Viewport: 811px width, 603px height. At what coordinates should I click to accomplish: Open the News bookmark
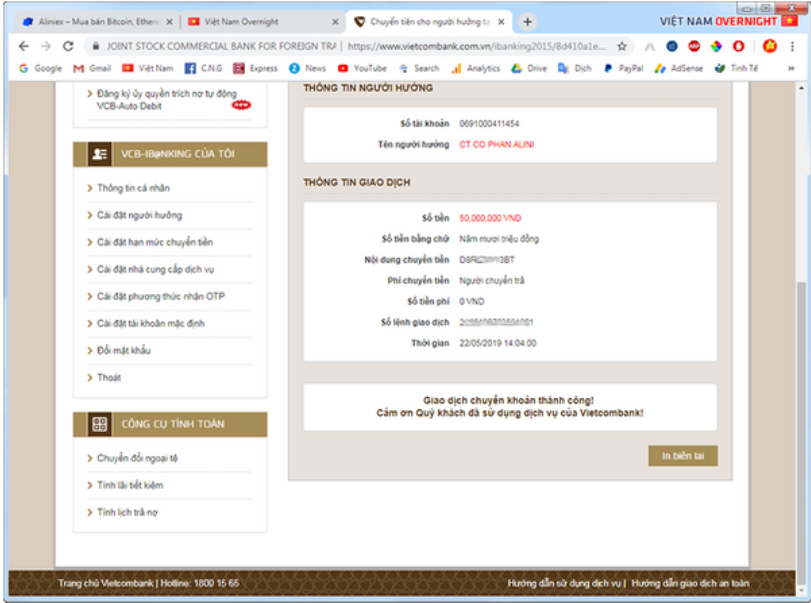point(308,68)
